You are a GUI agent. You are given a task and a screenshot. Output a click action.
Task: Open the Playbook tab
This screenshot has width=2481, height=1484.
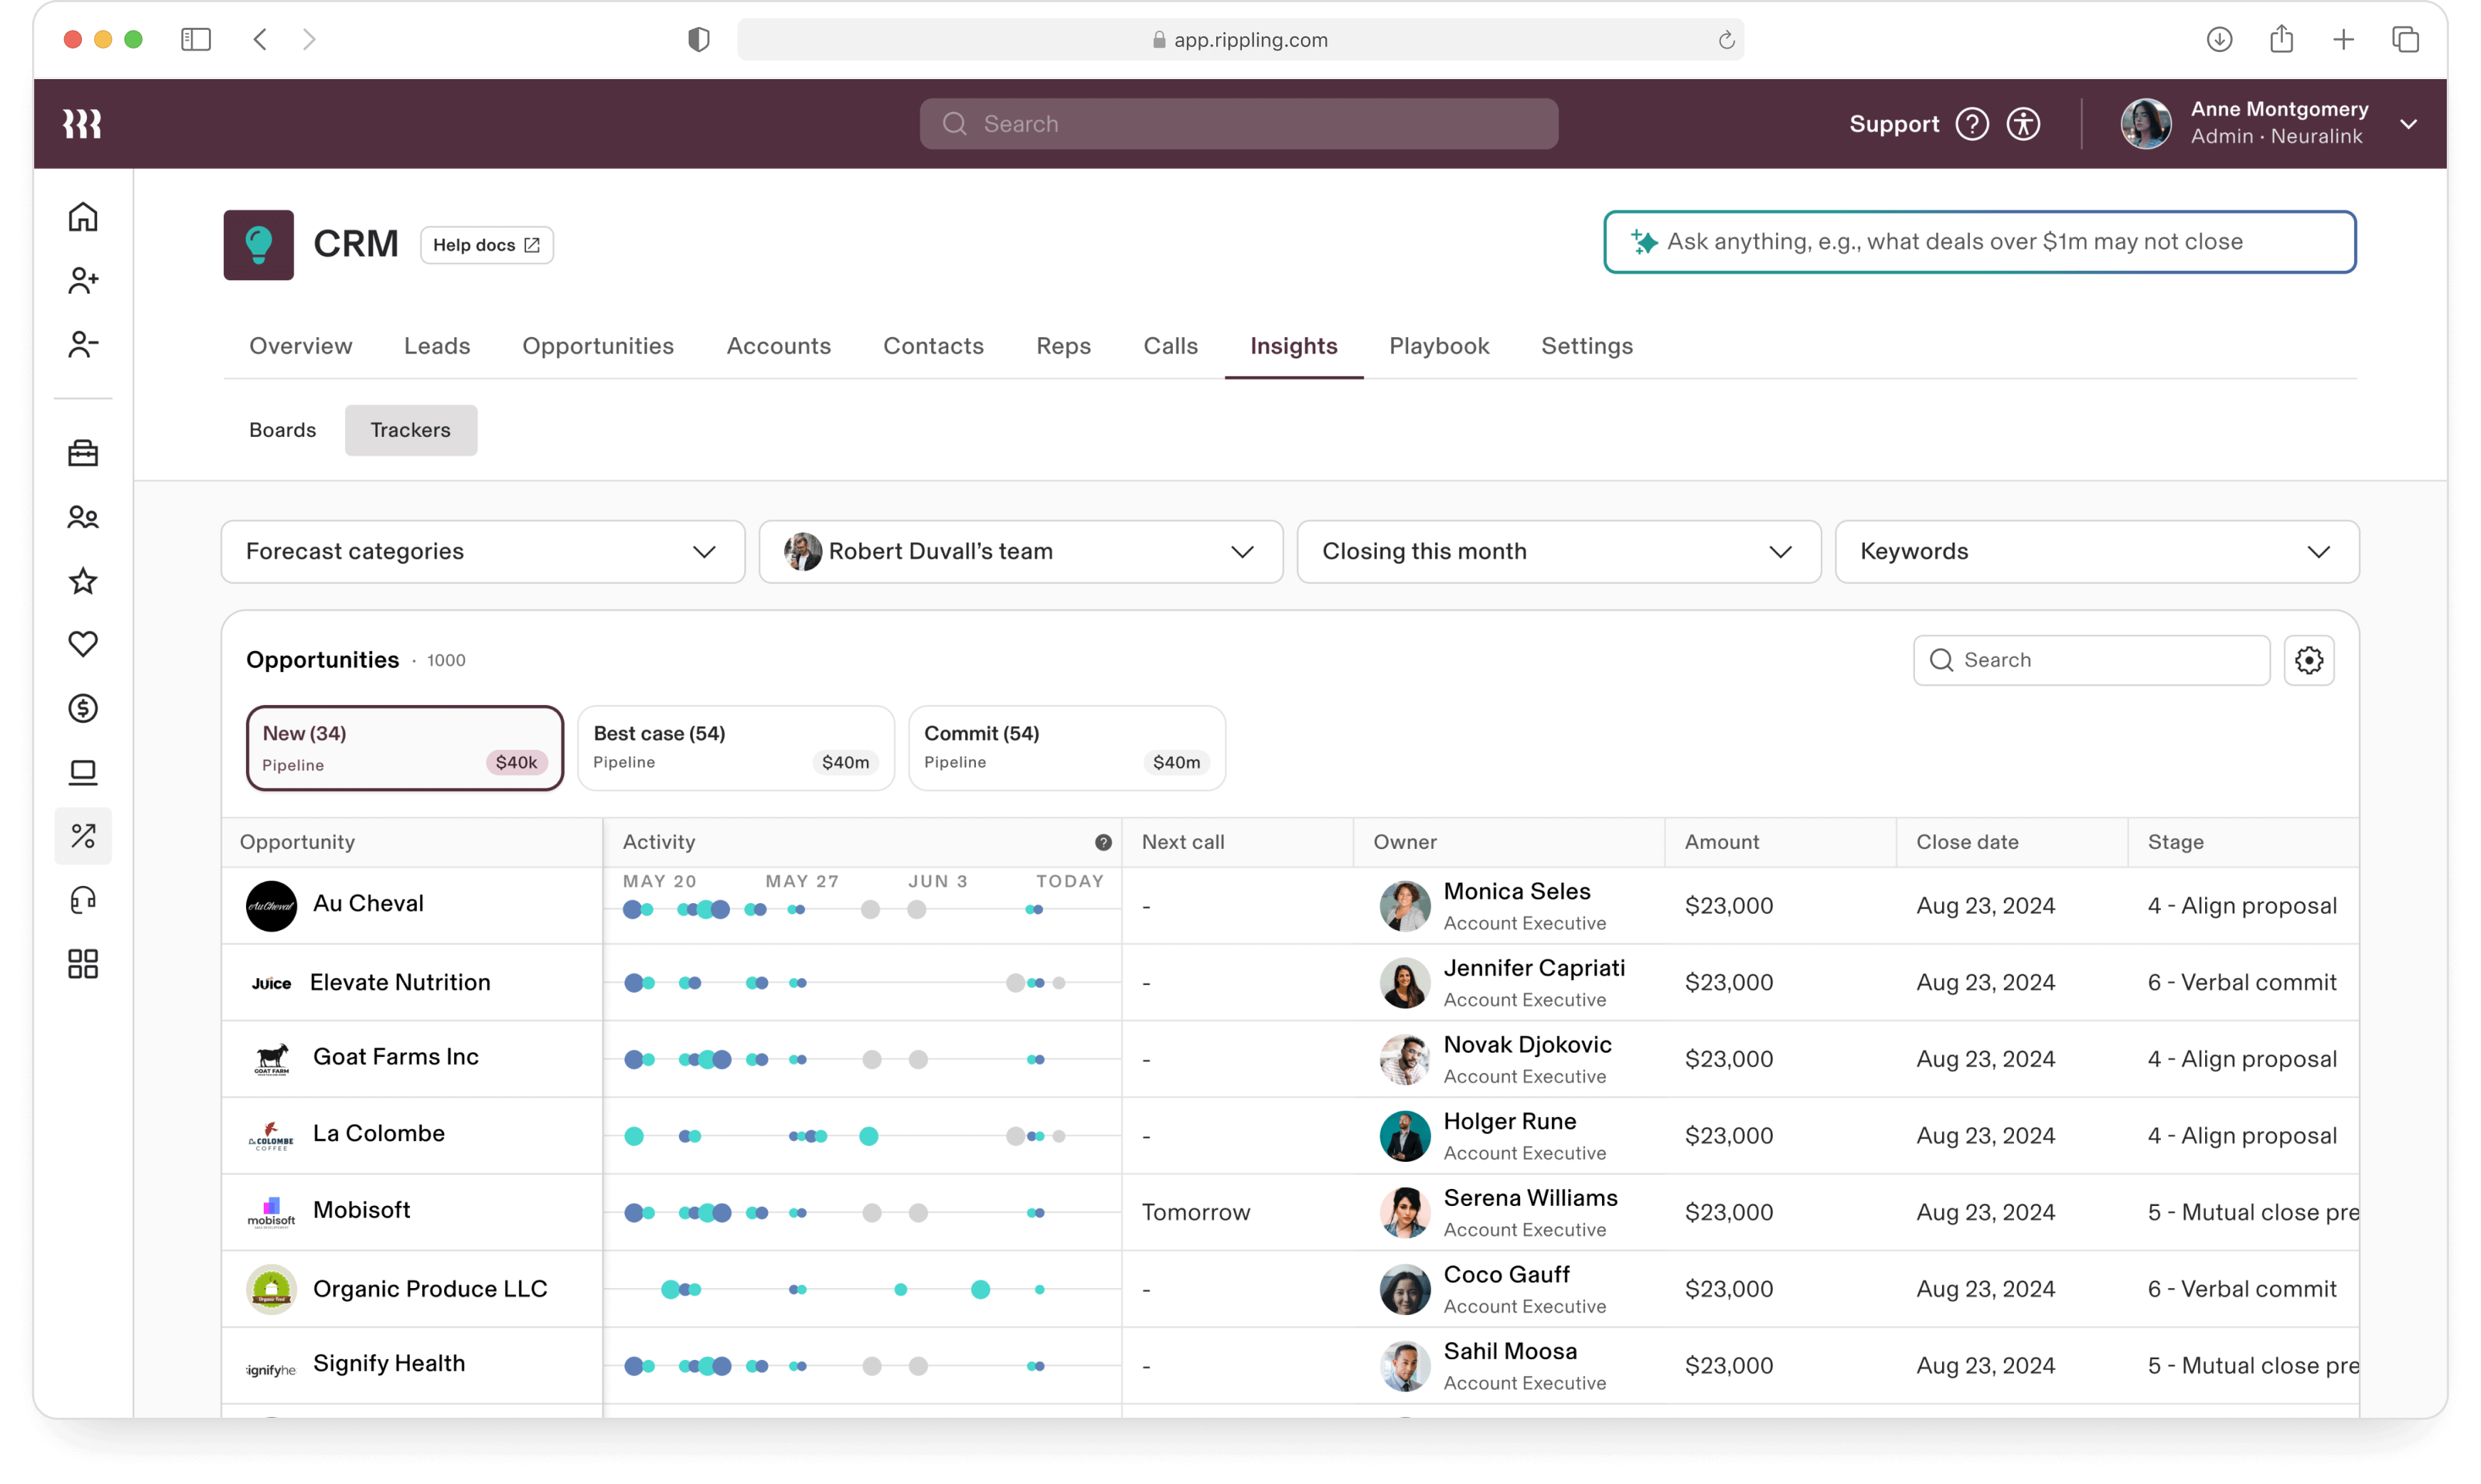(x=1439, y=346)
